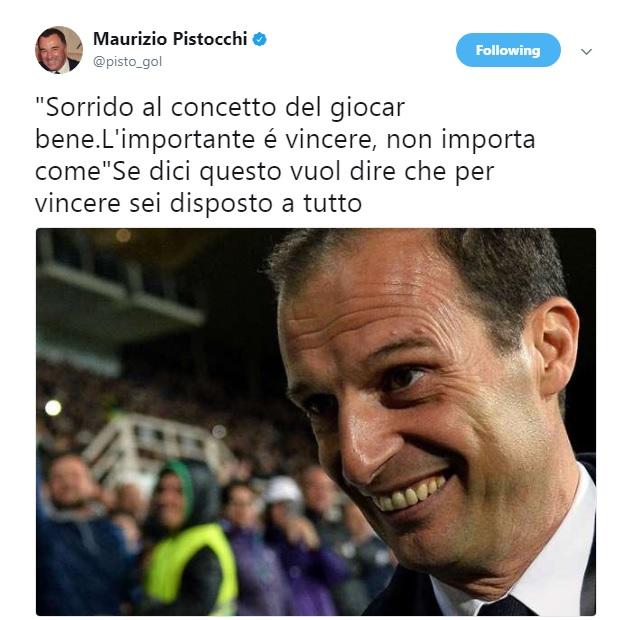The width and height of the screenshot is (630, 620).
Task: Click the tweet line "vincere sei disposto a tutto"
Action: click(x=198, y=203)
